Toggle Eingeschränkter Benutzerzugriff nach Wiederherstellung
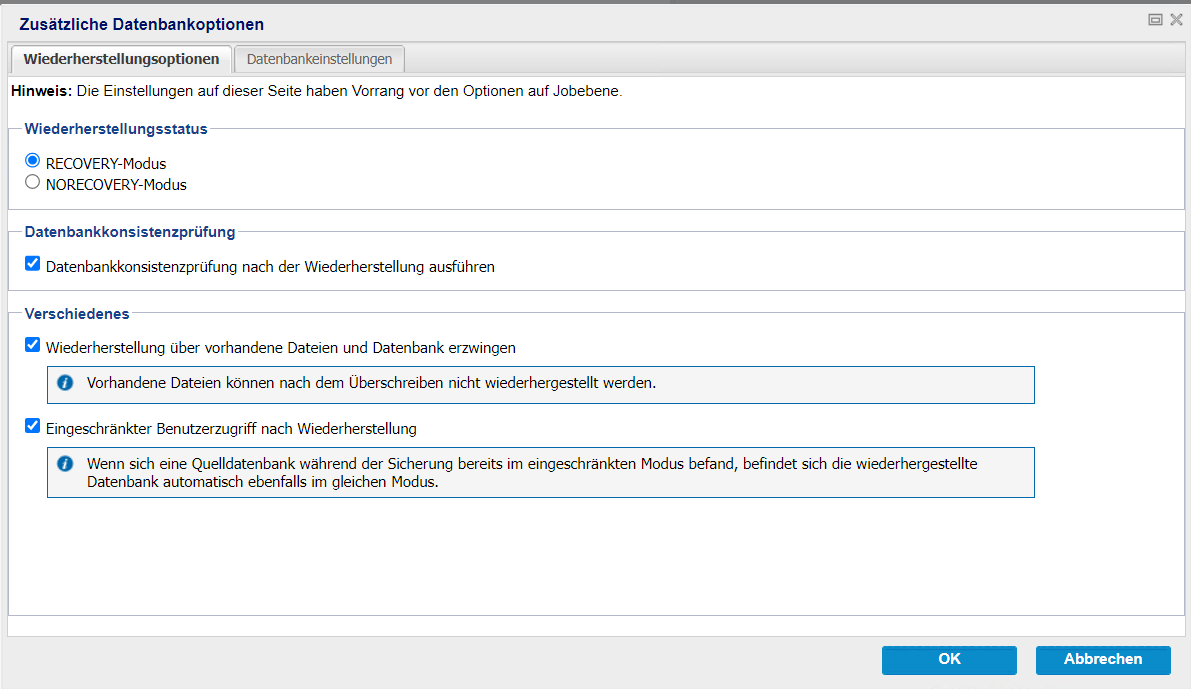Image resolution: width=1191 pixels, height=689 pixels. tap(33, 427)
